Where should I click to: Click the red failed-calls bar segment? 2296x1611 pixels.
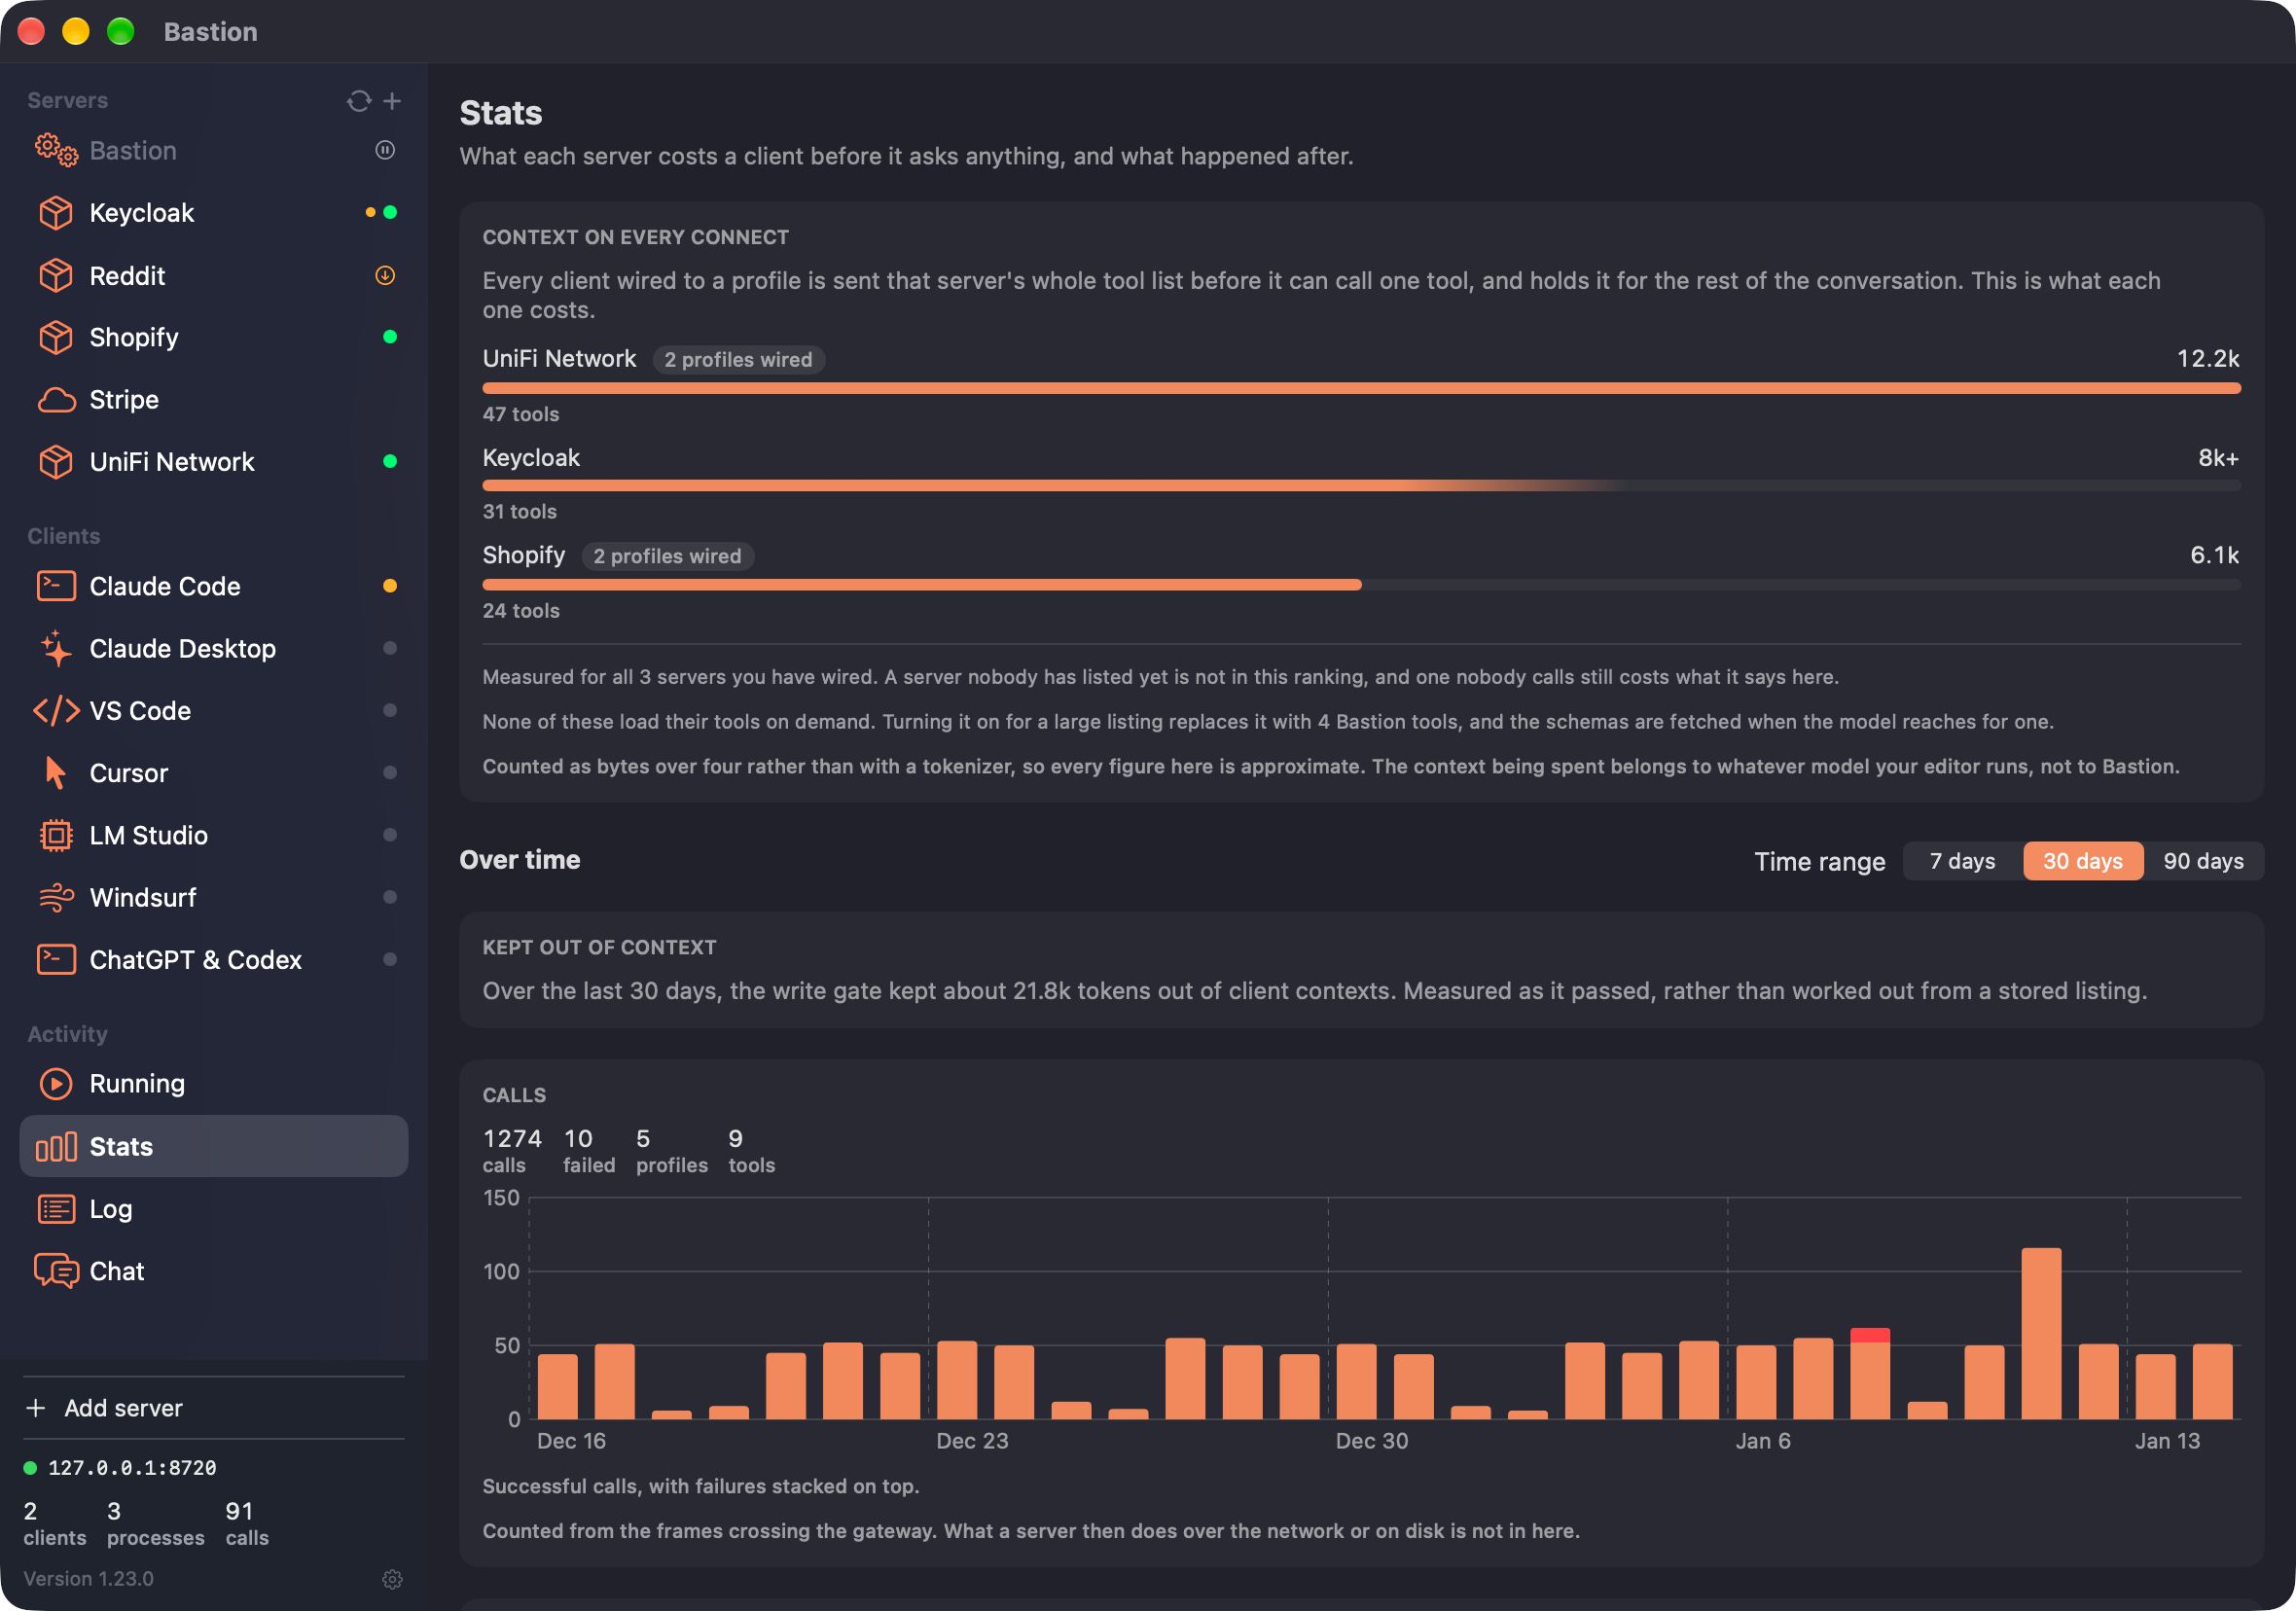(x=1869, y=1335)
